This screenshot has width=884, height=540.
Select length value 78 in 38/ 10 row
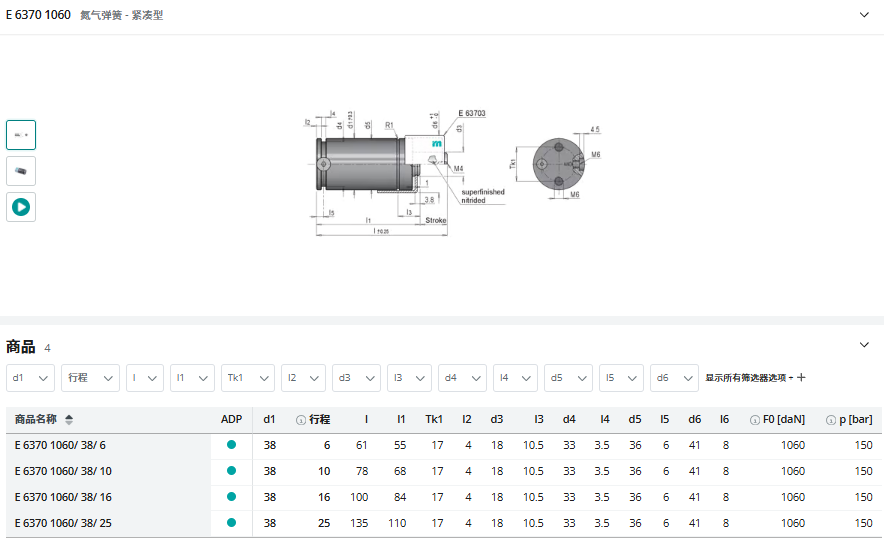[362, 471]
